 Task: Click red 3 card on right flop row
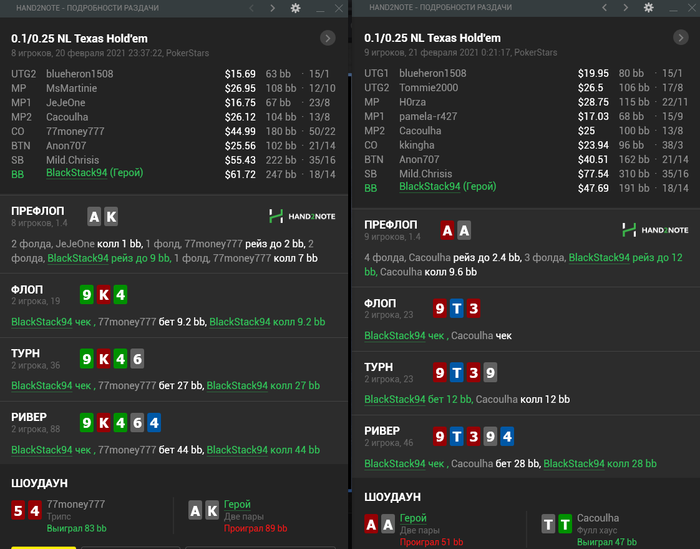point(474,308)
